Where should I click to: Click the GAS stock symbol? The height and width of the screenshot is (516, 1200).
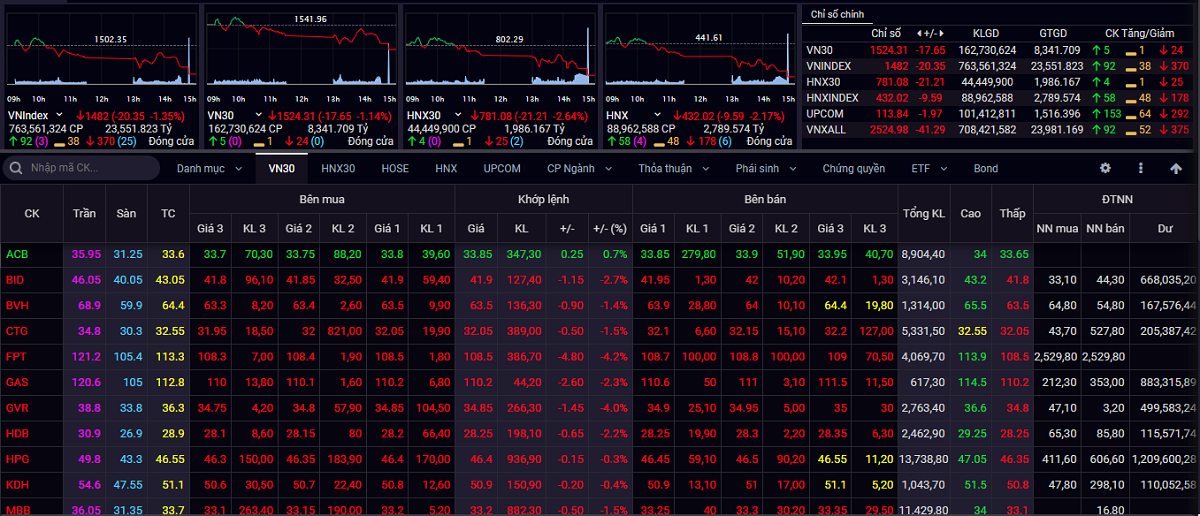(17, 381)
